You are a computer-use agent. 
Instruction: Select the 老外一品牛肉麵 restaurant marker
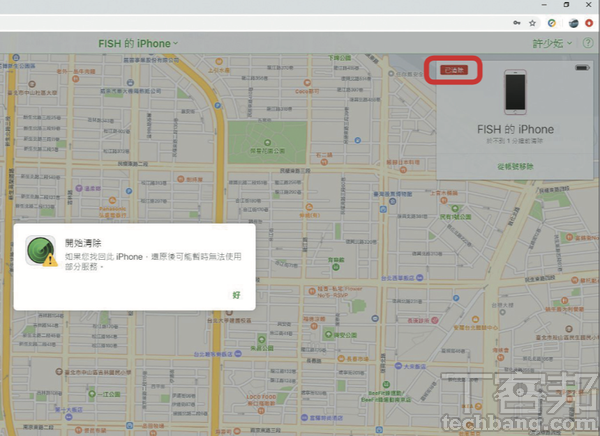tap(76, 79)
